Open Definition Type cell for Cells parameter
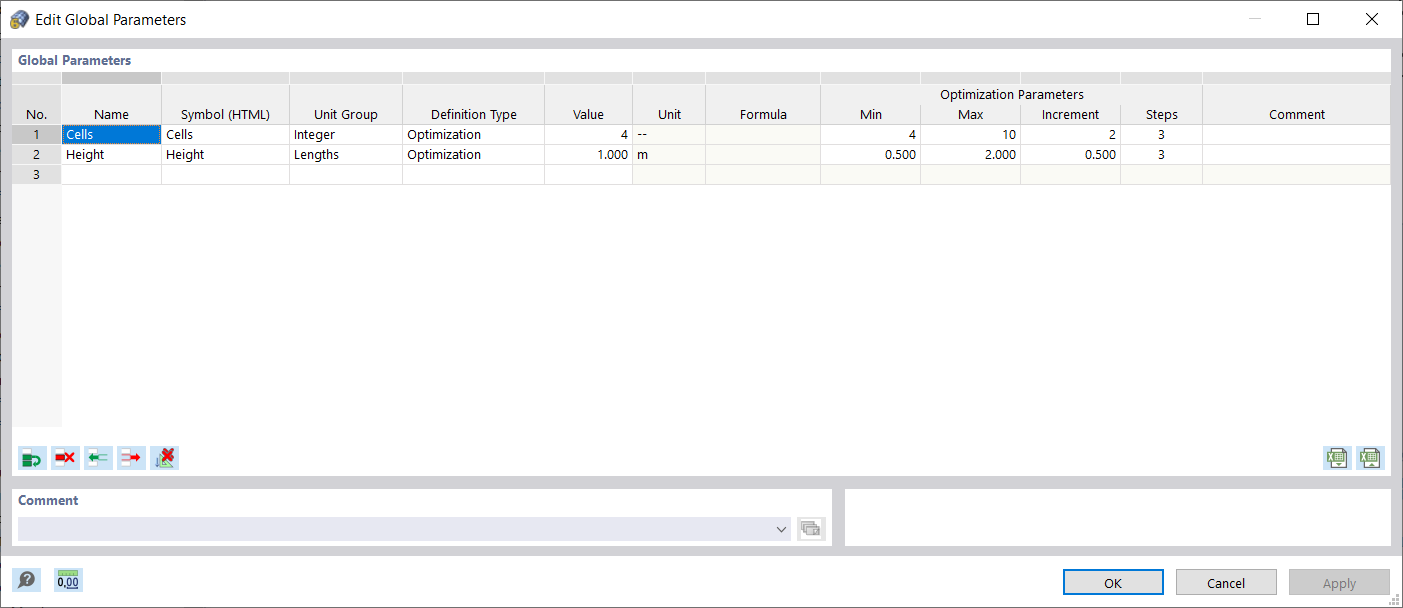The image size is (1403, 608). click(x=472, y=133)
